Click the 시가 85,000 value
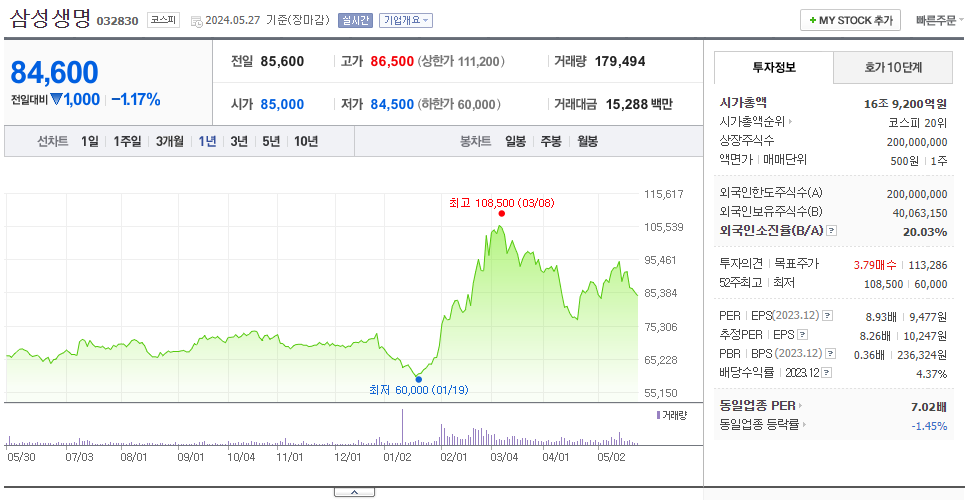The image size is (968, 500). click(x=282, y=105)
